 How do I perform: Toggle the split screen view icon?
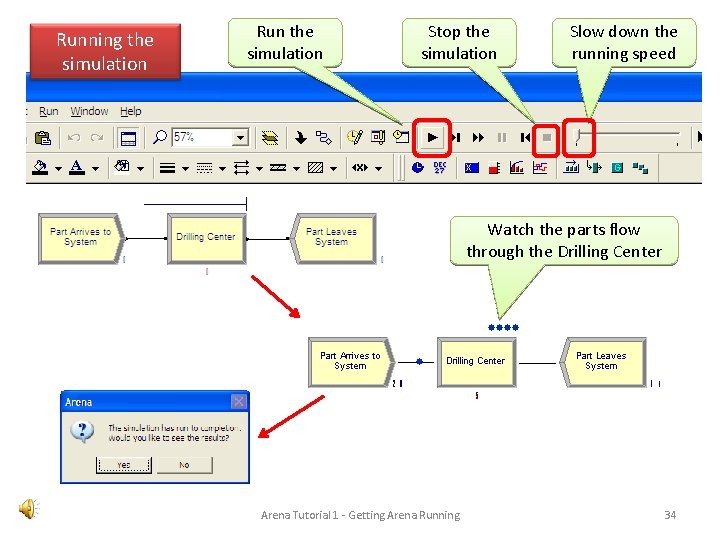[x=128, y=138]
